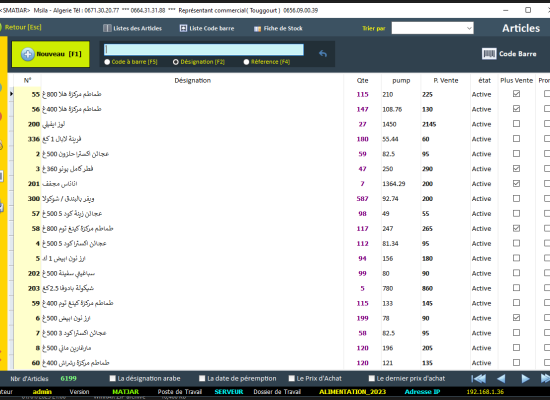Open Liste Code barre

[207, 28]
